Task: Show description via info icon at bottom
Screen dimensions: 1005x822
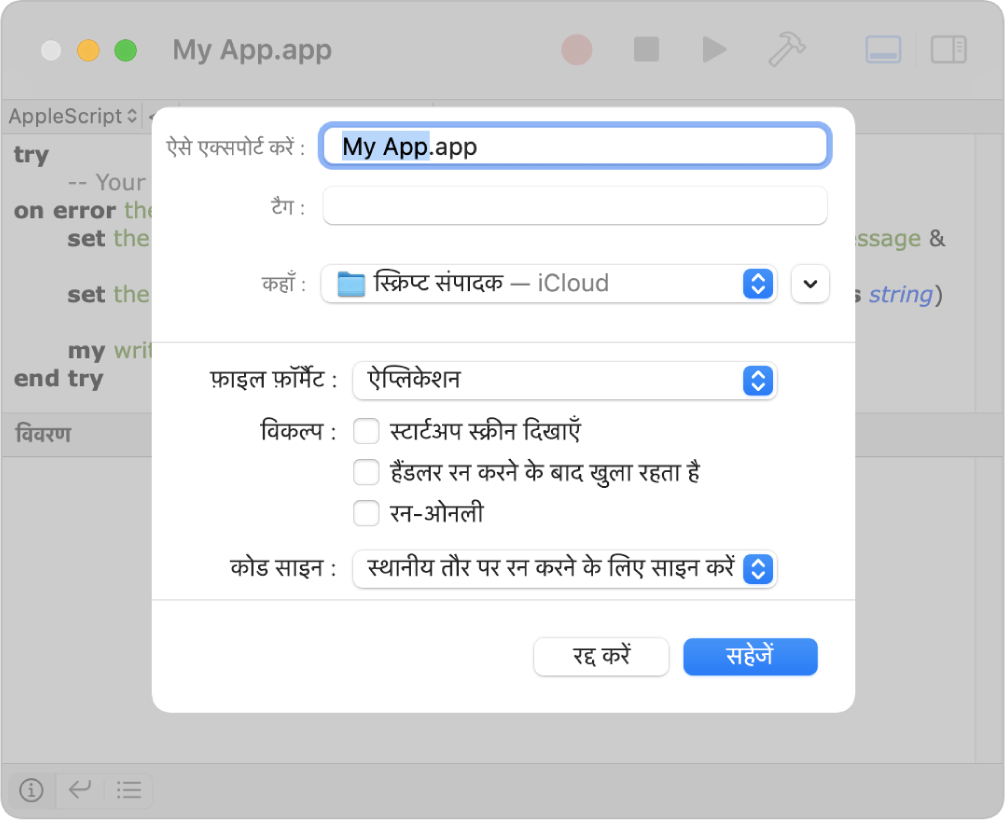Action: [x=31, y=790]
